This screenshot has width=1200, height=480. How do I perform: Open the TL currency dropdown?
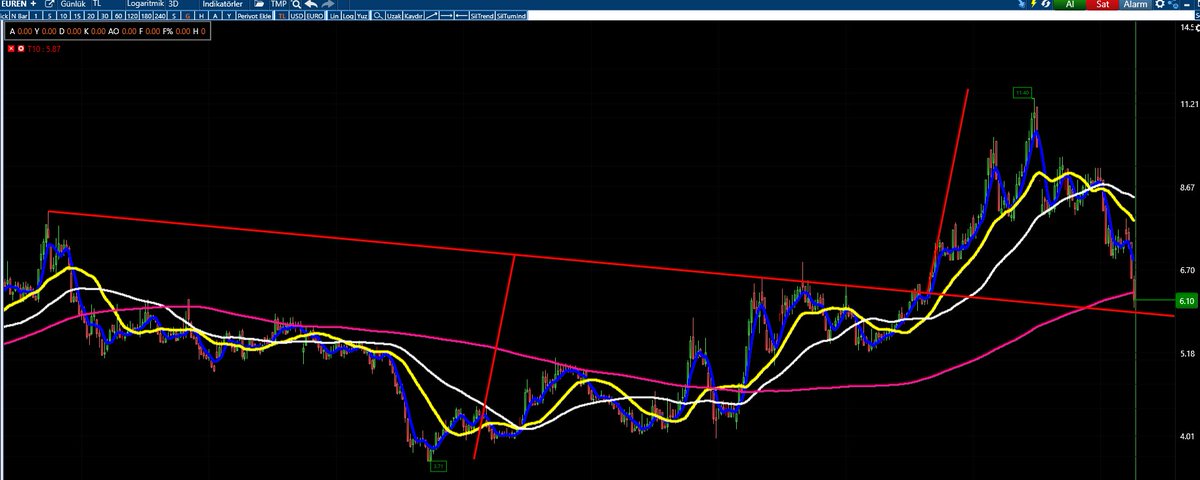tap(97, 5)
